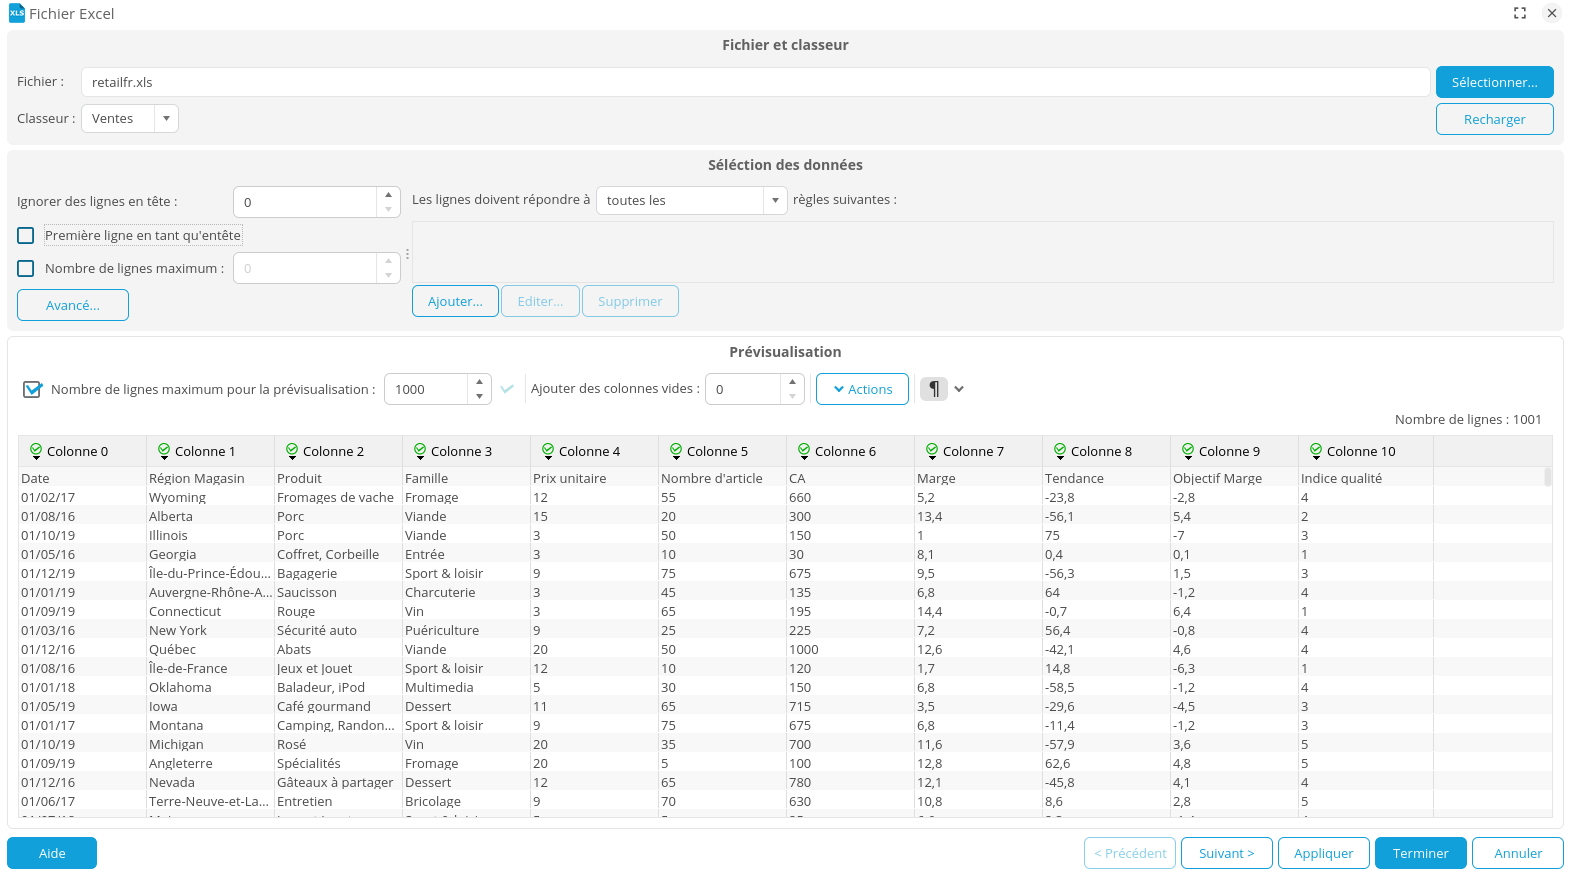This screenshot has height=873, width=1570.
Task: Click the green checkmark validating preview rows
Action: [507, 389]
